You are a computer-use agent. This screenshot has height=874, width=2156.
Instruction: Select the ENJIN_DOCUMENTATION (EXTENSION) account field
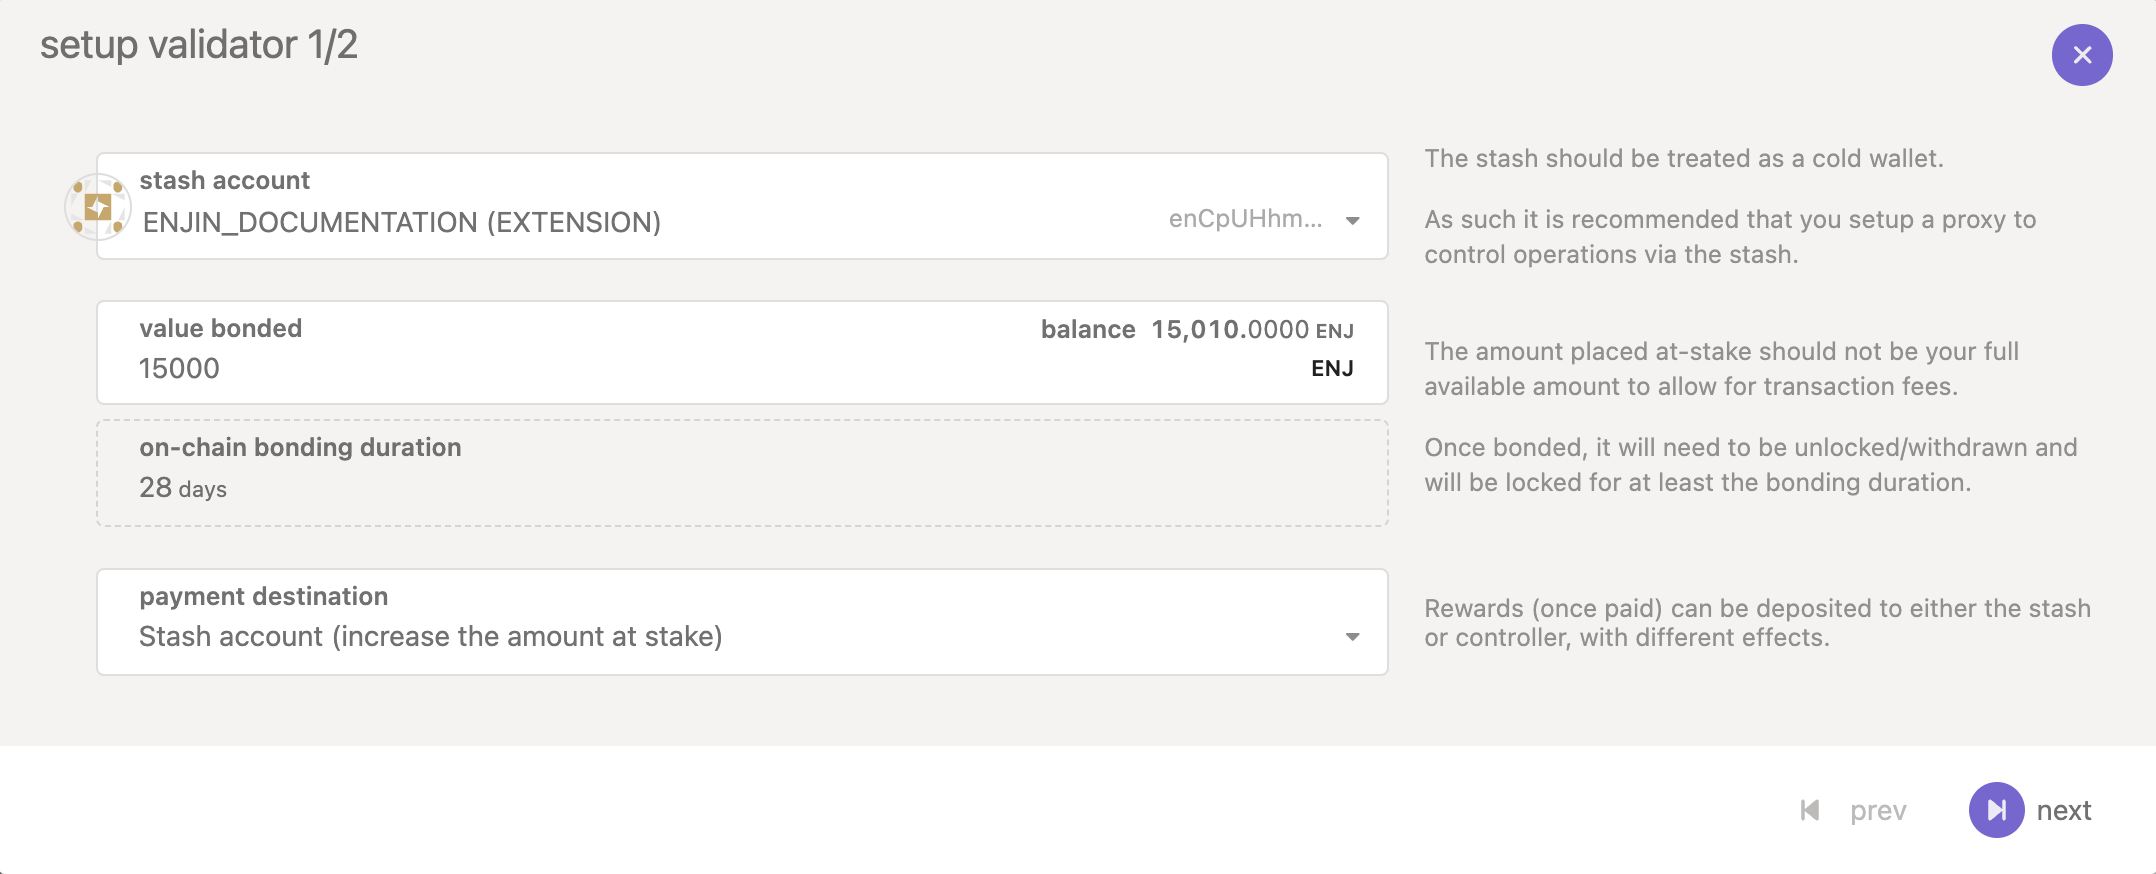pyautogui.click(x=742, y=206)
